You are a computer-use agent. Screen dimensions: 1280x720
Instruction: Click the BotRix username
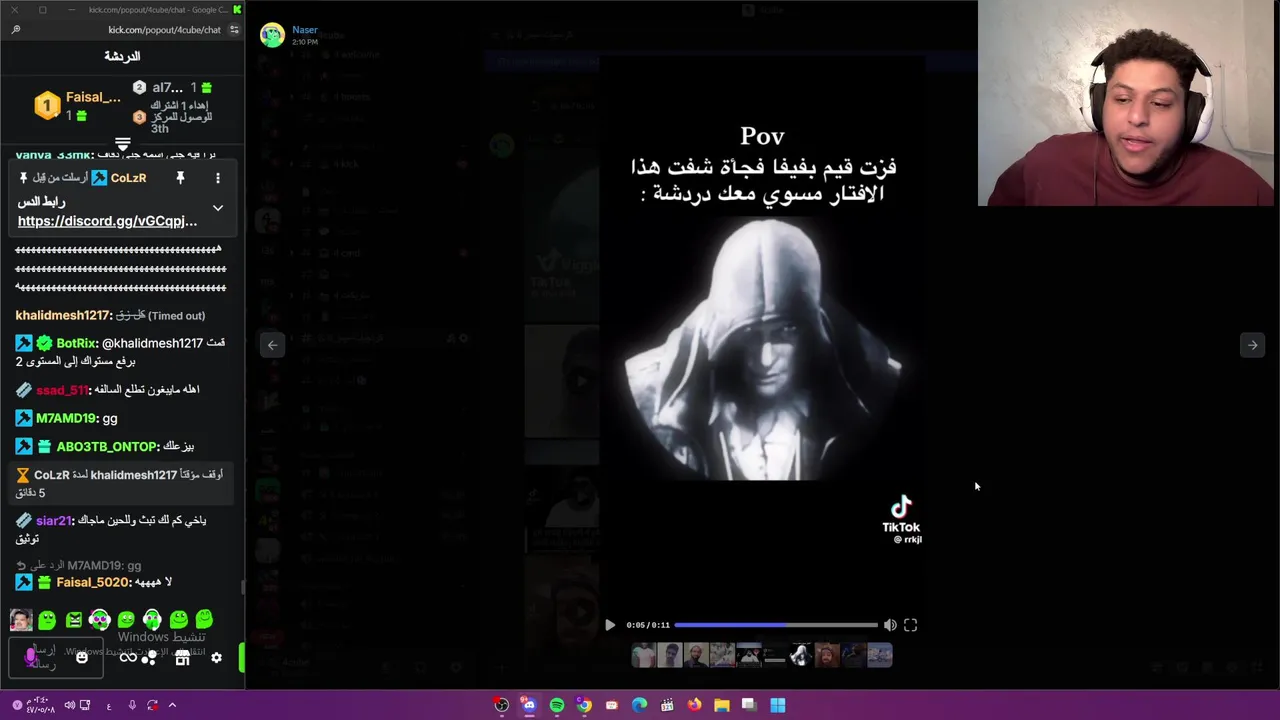pos(77,343)
